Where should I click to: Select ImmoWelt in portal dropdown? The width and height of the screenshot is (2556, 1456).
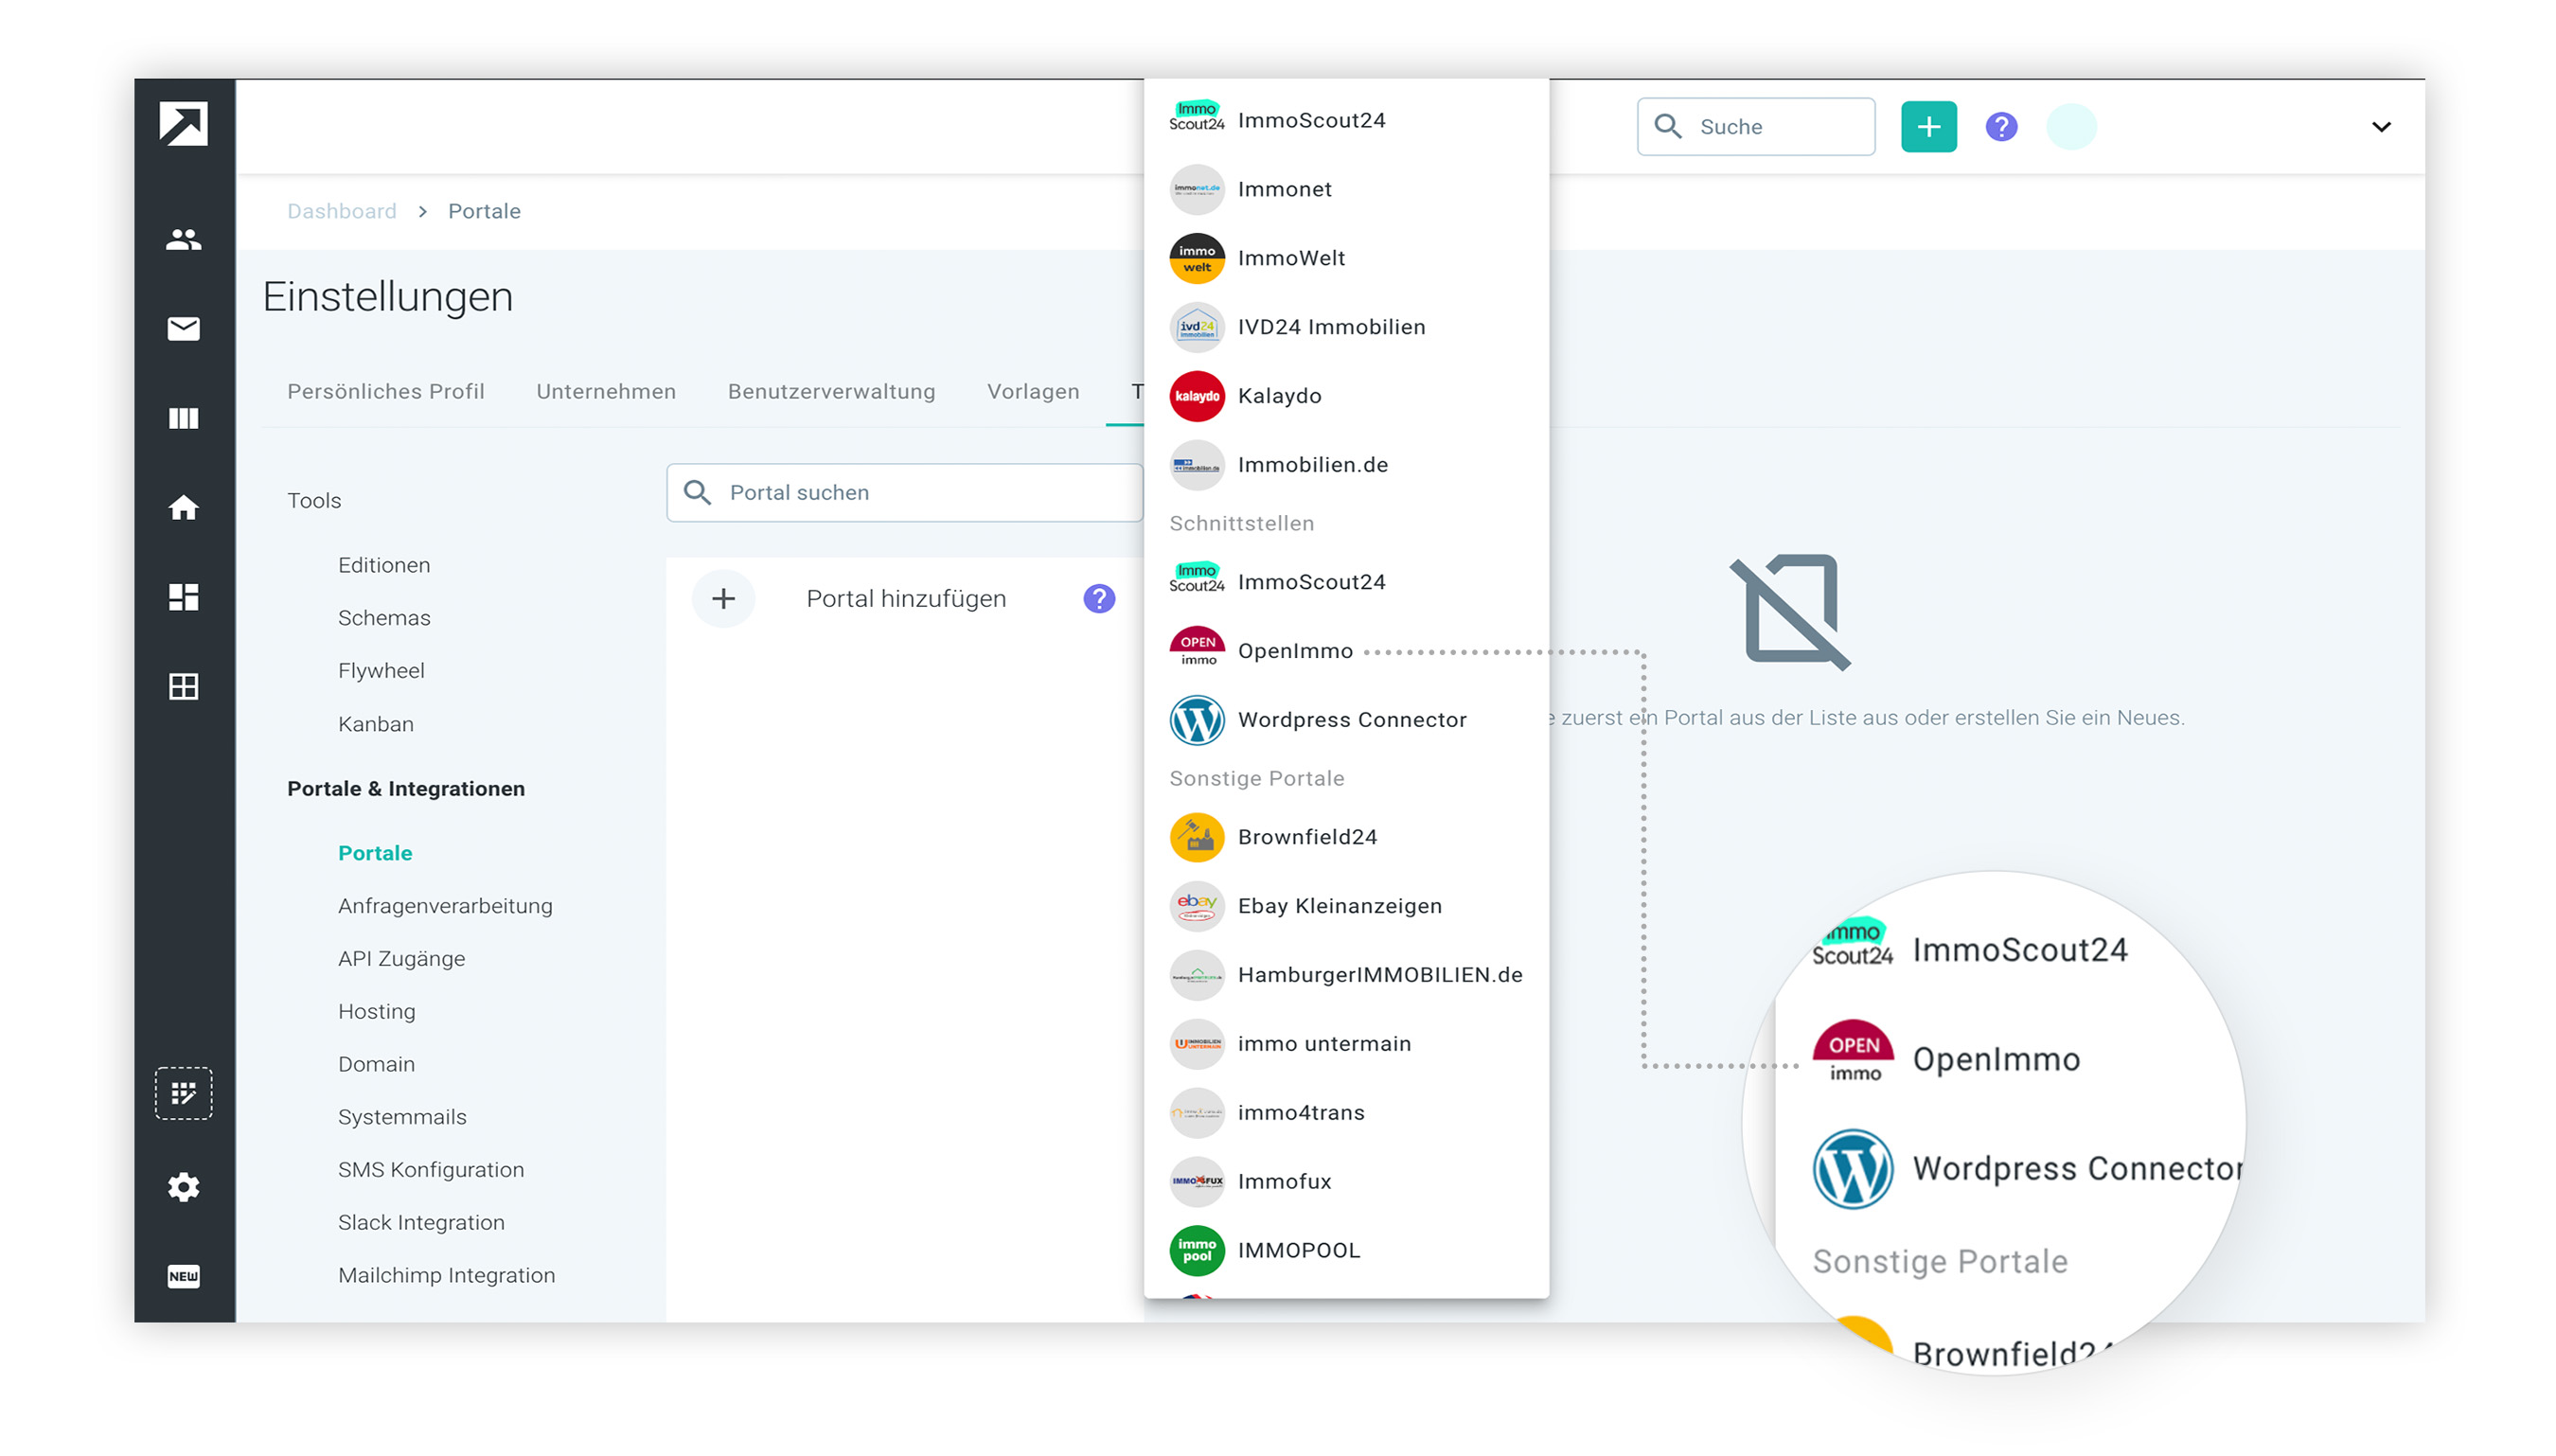[x=1346, y=258]
